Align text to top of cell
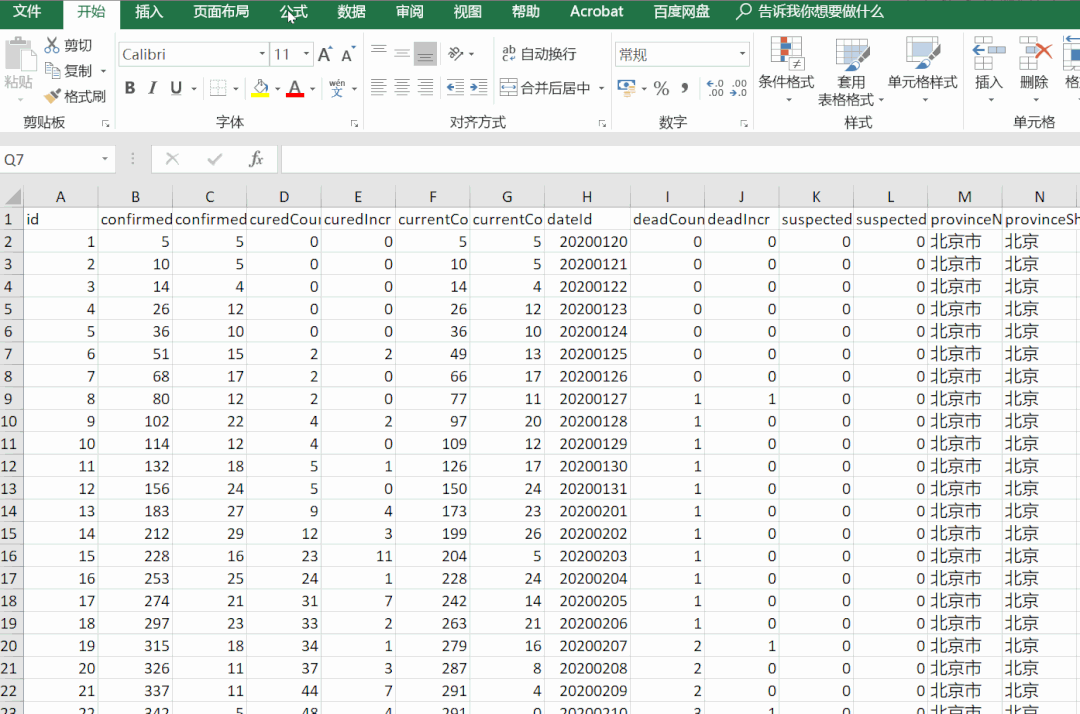 pos(378,53)
